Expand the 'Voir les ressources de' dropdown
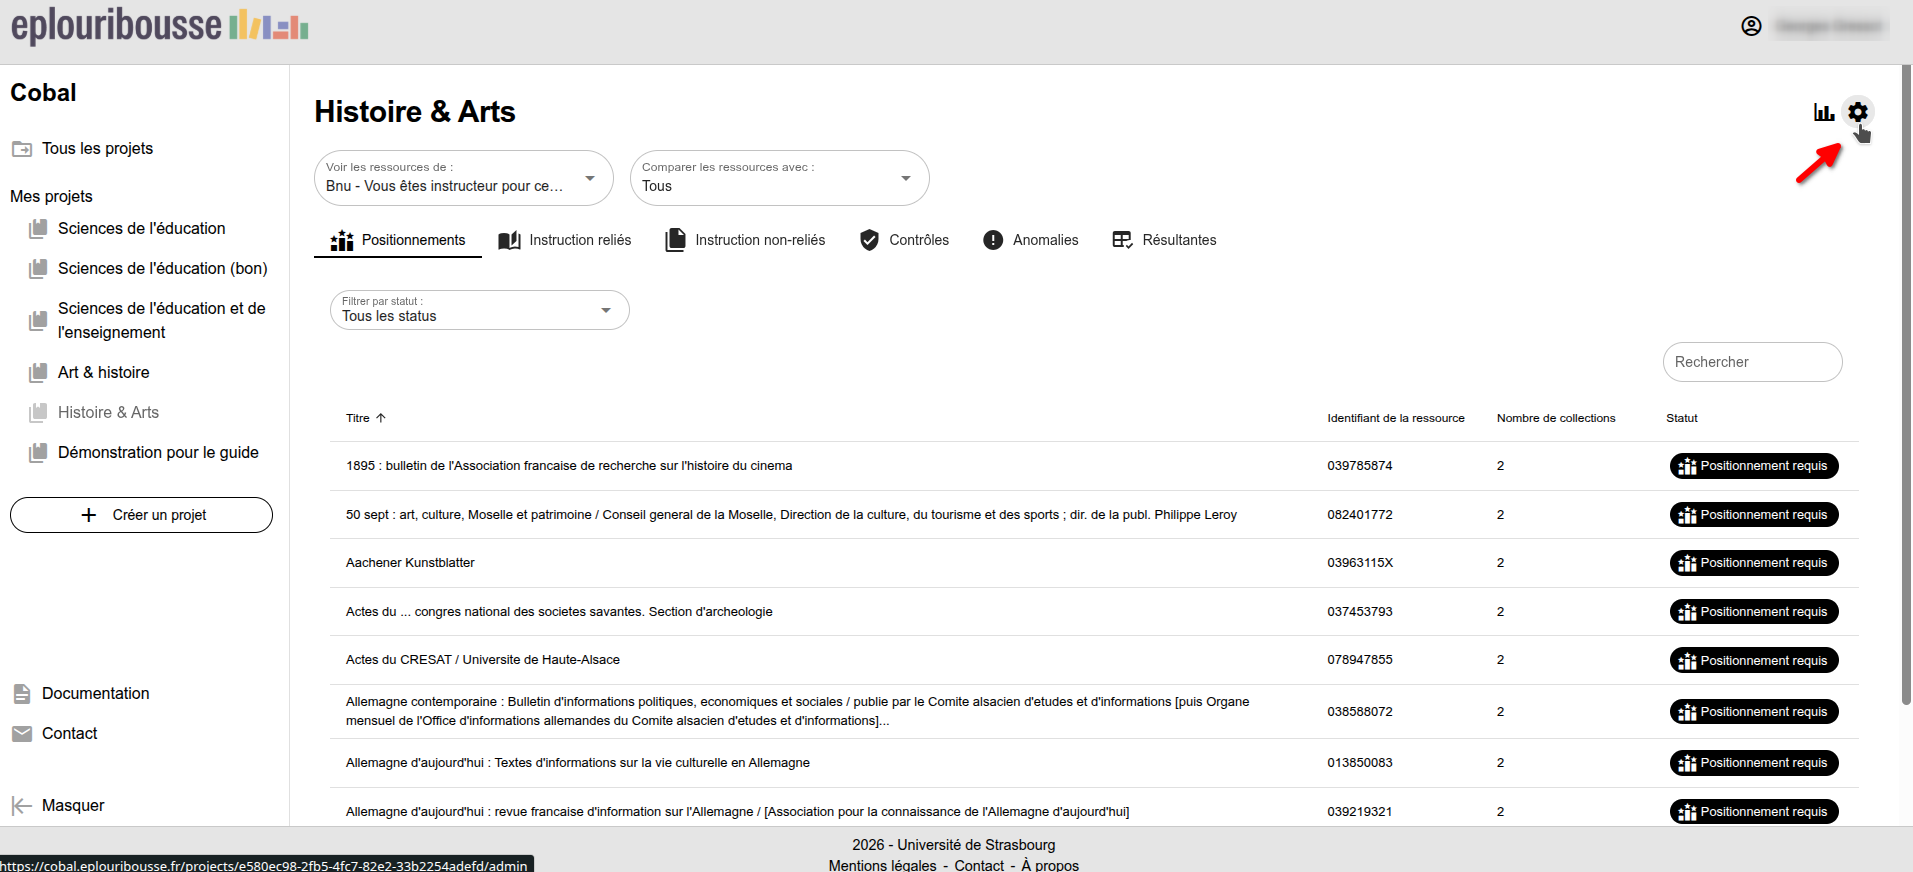 coord(590,178)
